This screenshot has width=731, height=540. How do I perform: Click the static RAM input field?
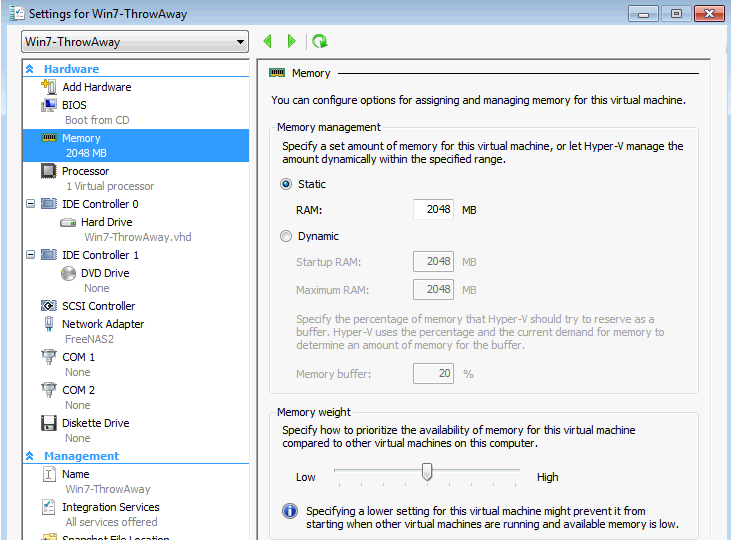pos(433,209)
